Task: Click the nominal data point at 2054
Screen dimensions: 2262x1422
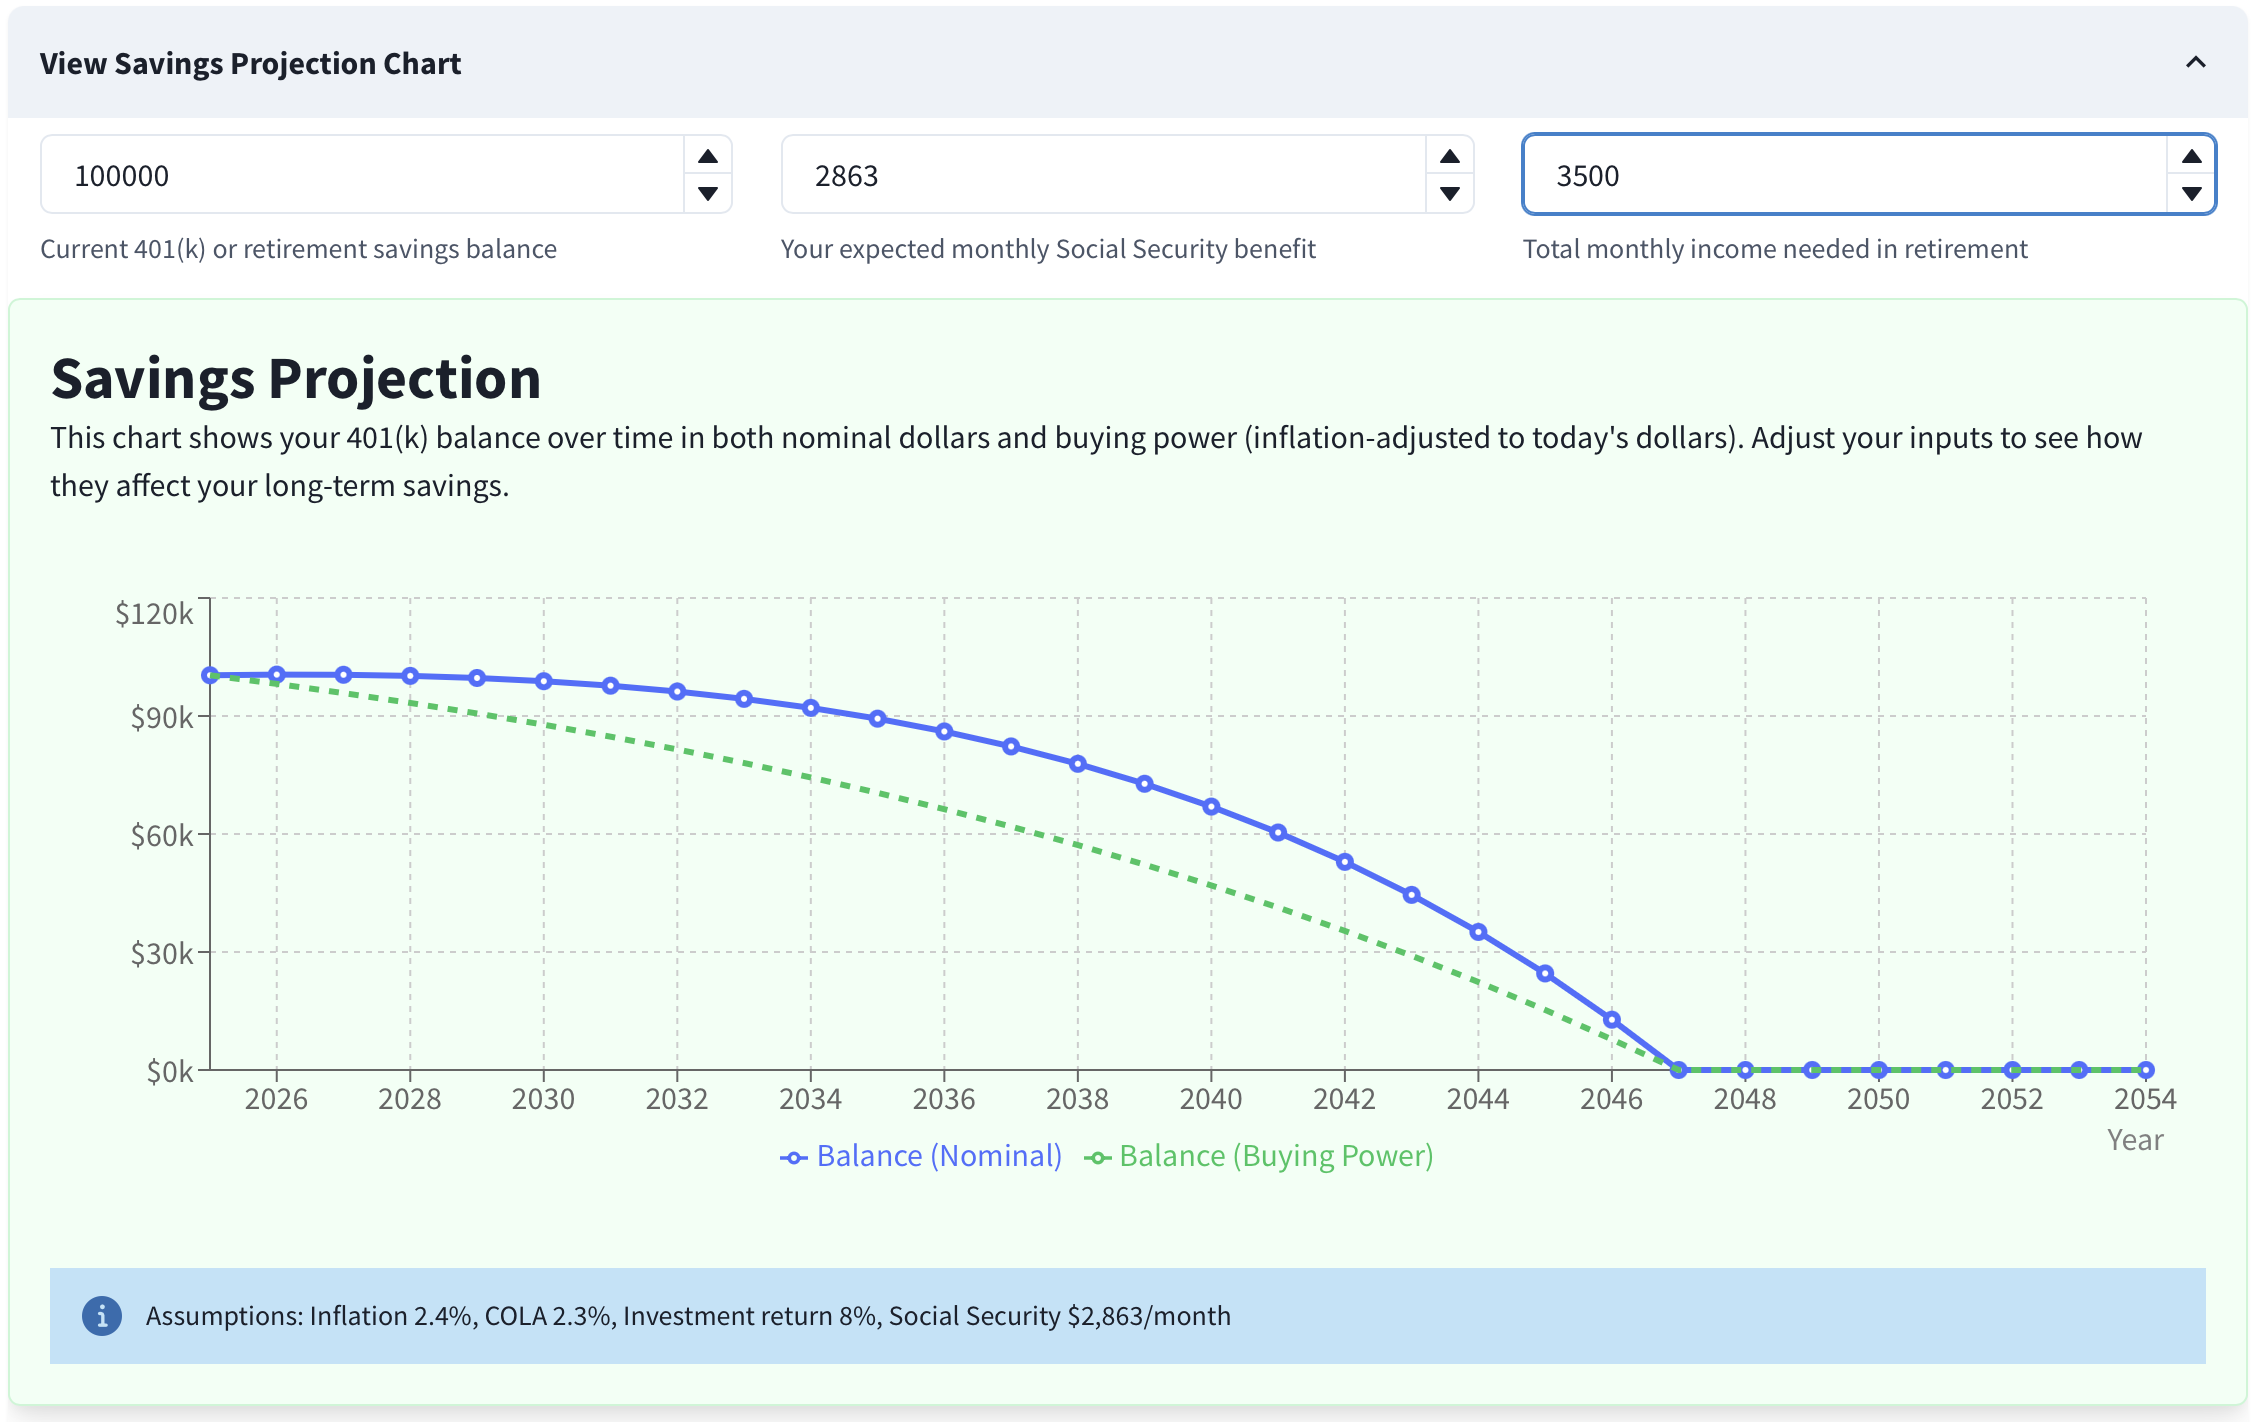Action: [2145, 1070]
